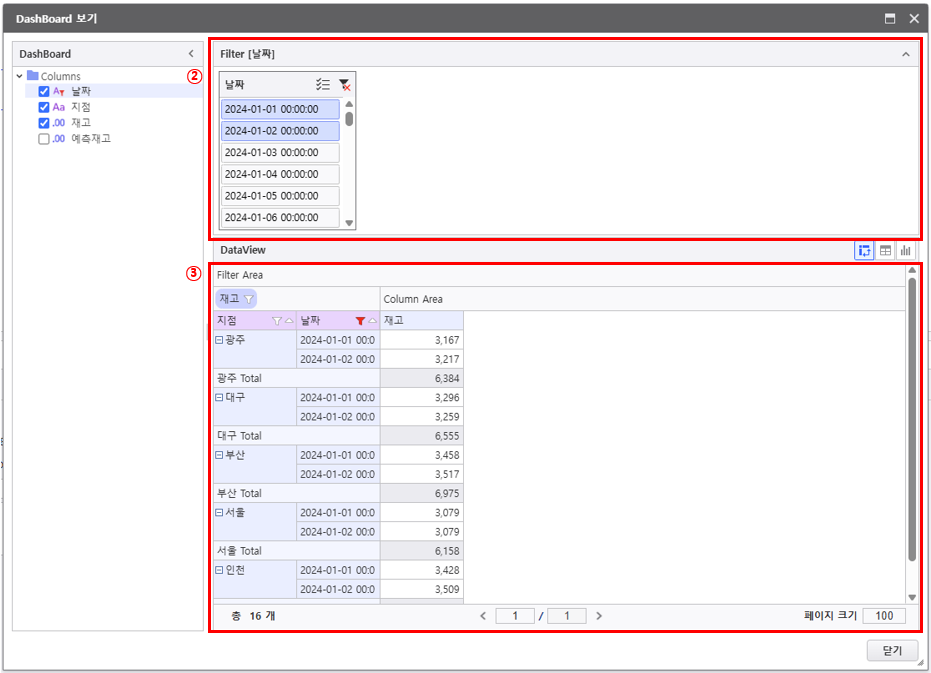Open filter on the 재고 field chip

pyautogui.click(x=249, y=299)
